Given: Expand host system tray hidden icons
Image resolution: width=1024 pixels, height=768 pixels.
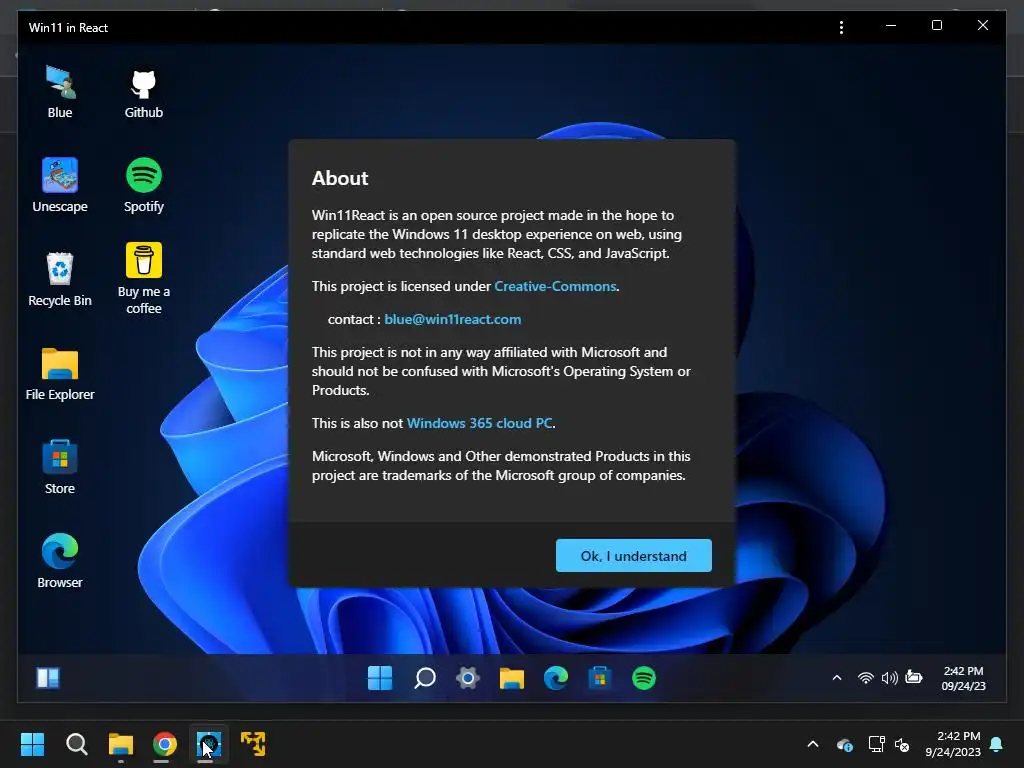Looking at the screenshot, I should coord(813,744).
